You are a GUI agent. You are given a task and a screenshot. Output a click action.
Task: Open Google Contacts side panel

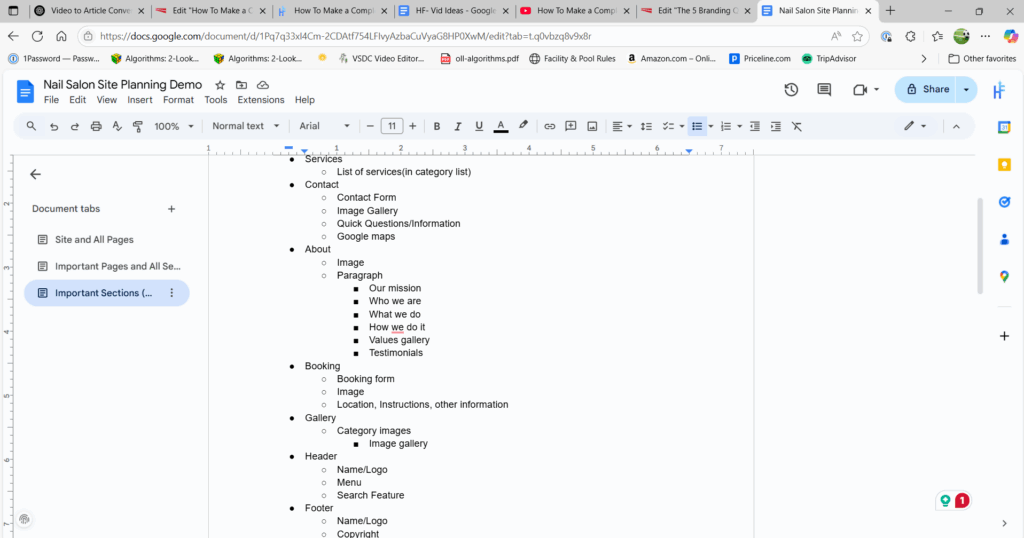pyautogui.click(x=1004, y=240)
